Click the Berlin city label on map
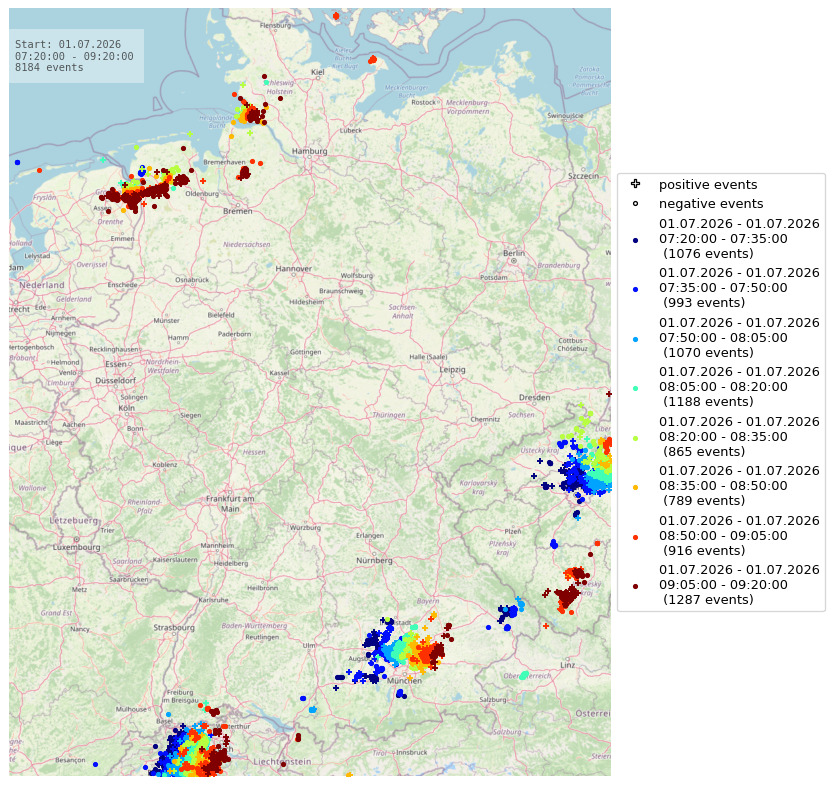 click(x=514, y=253)
